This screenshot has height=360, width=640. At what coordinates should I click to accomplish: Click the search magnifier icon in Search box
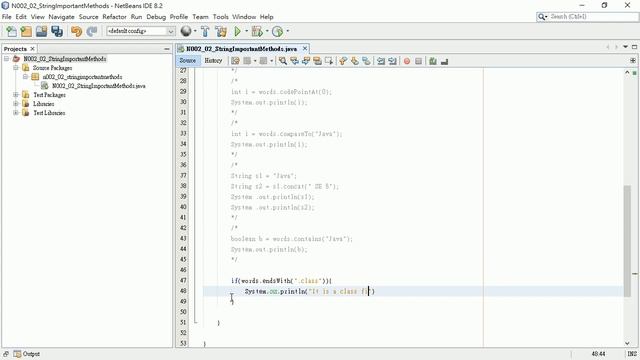click(x=542, y=17)
